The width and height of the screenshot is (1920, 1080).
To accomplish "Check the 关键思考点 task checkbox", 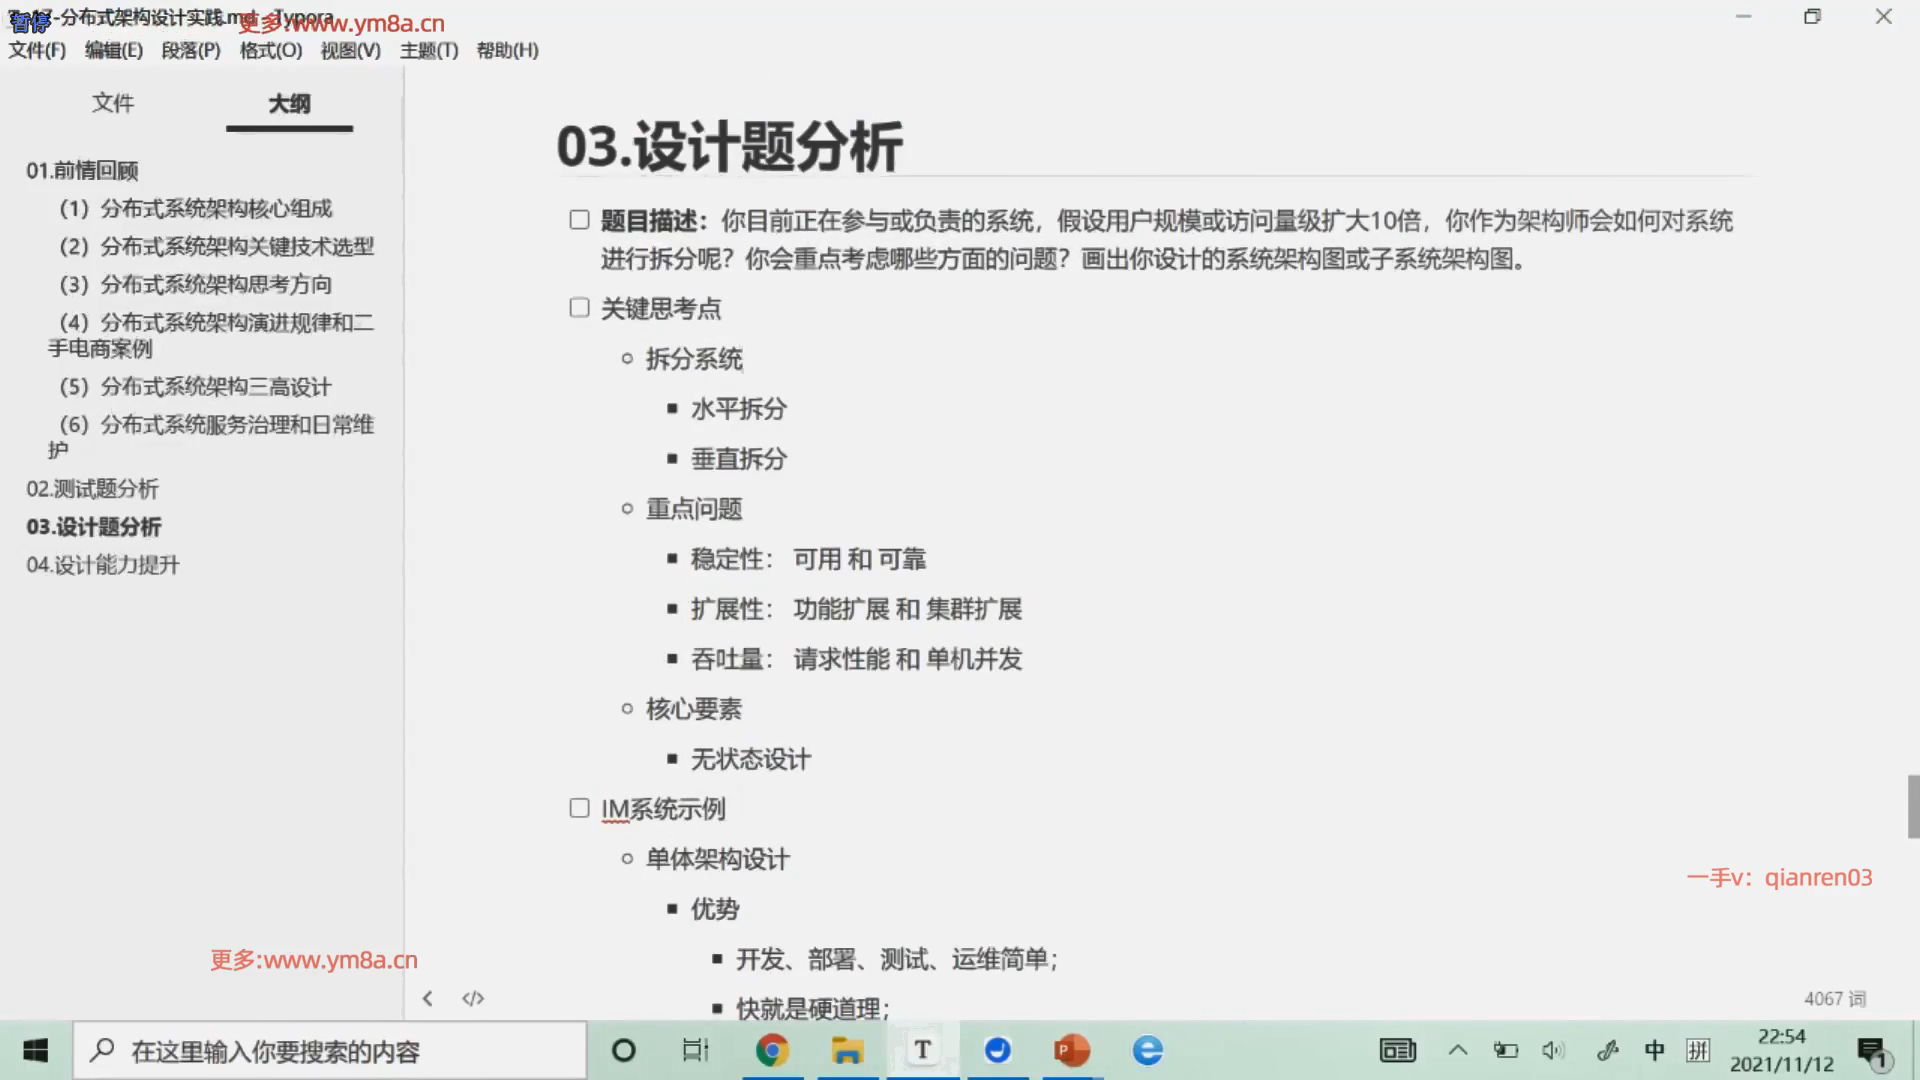I will coord(579,308).
